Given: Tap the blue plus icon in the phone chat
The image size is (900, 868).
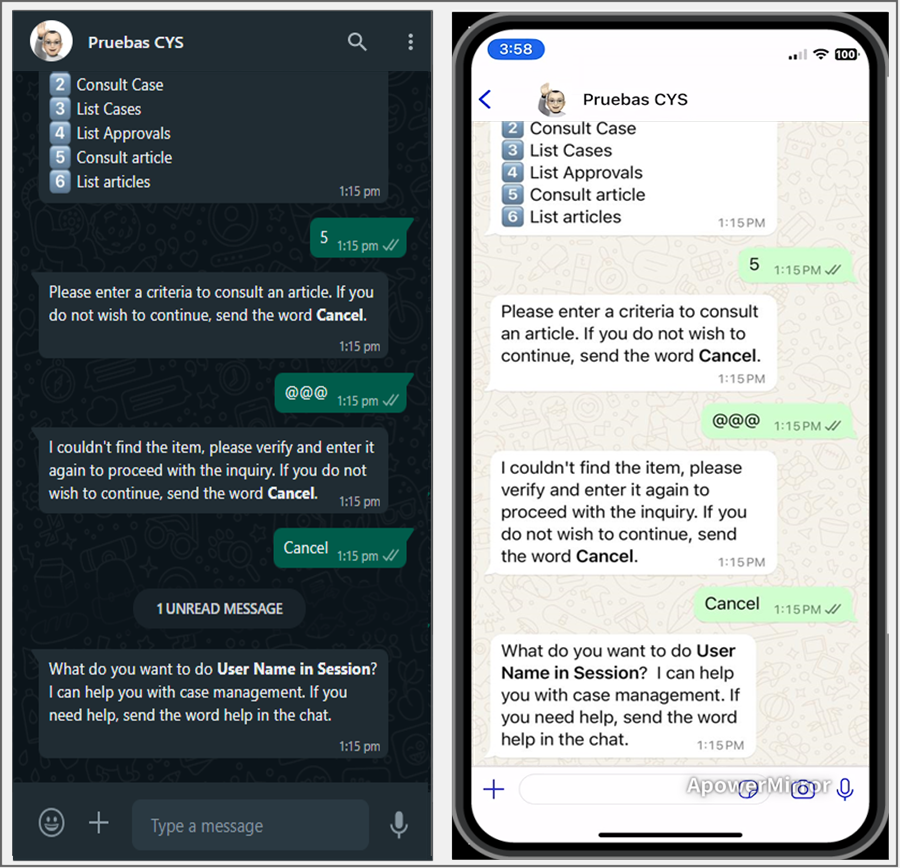Looking at the screenshot, I should tap(494, 789).
